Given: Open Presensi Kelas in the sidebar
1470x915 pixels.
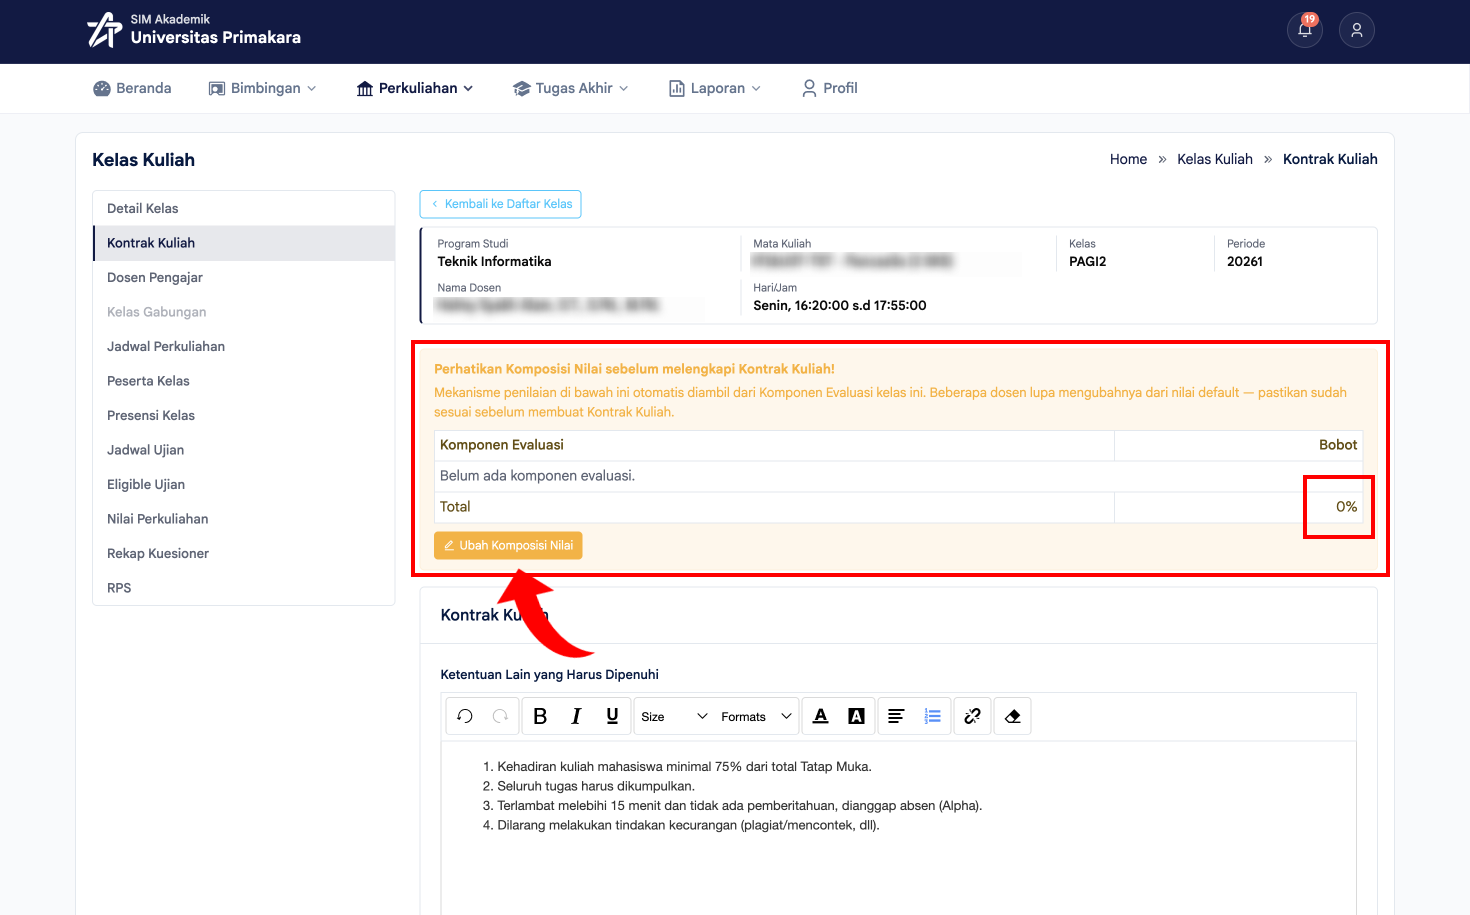Looking at the screenshot, I should (244, 415).
